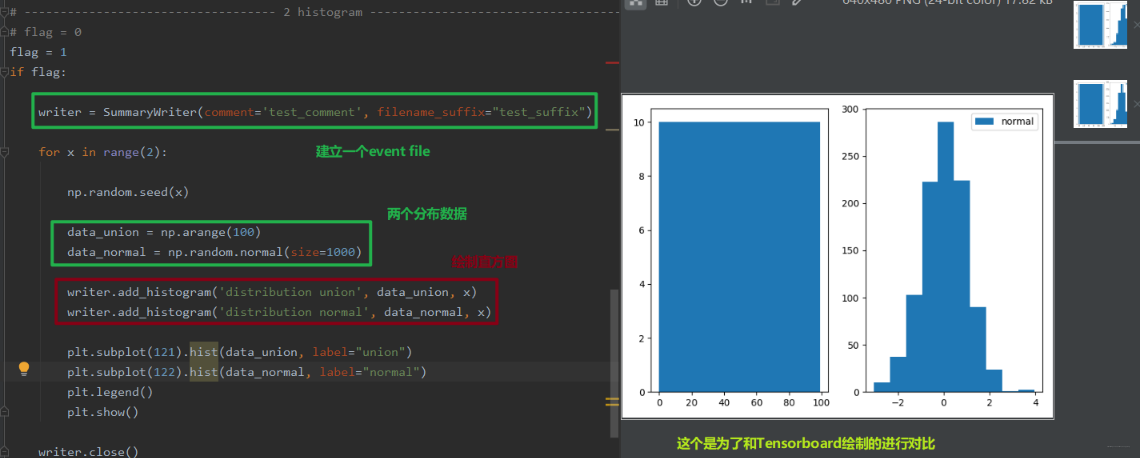Close the lower plot thumbnail with its X
1140x458 pixels.
(1136, 104)
